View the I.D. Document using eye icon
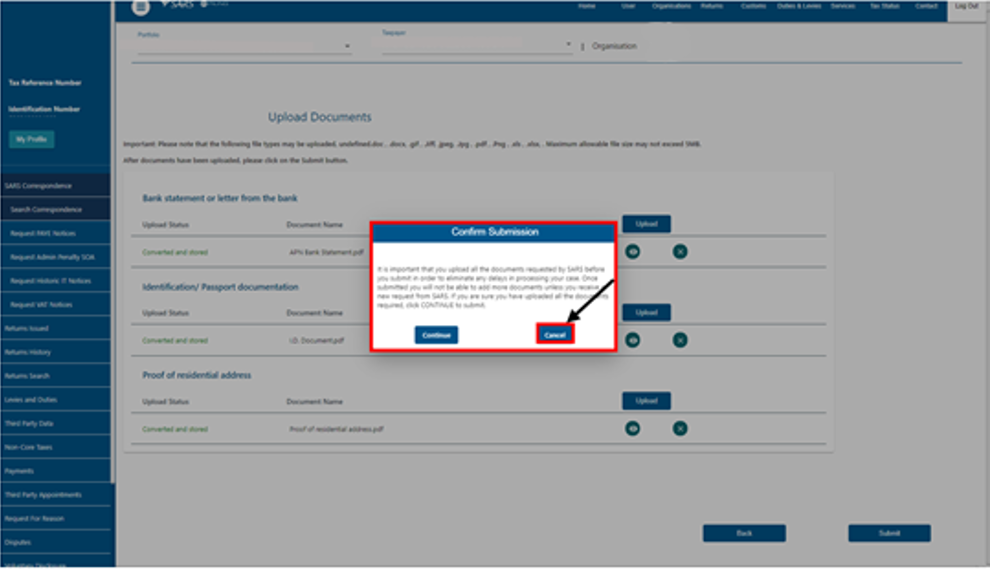 (x=633, y=340)
